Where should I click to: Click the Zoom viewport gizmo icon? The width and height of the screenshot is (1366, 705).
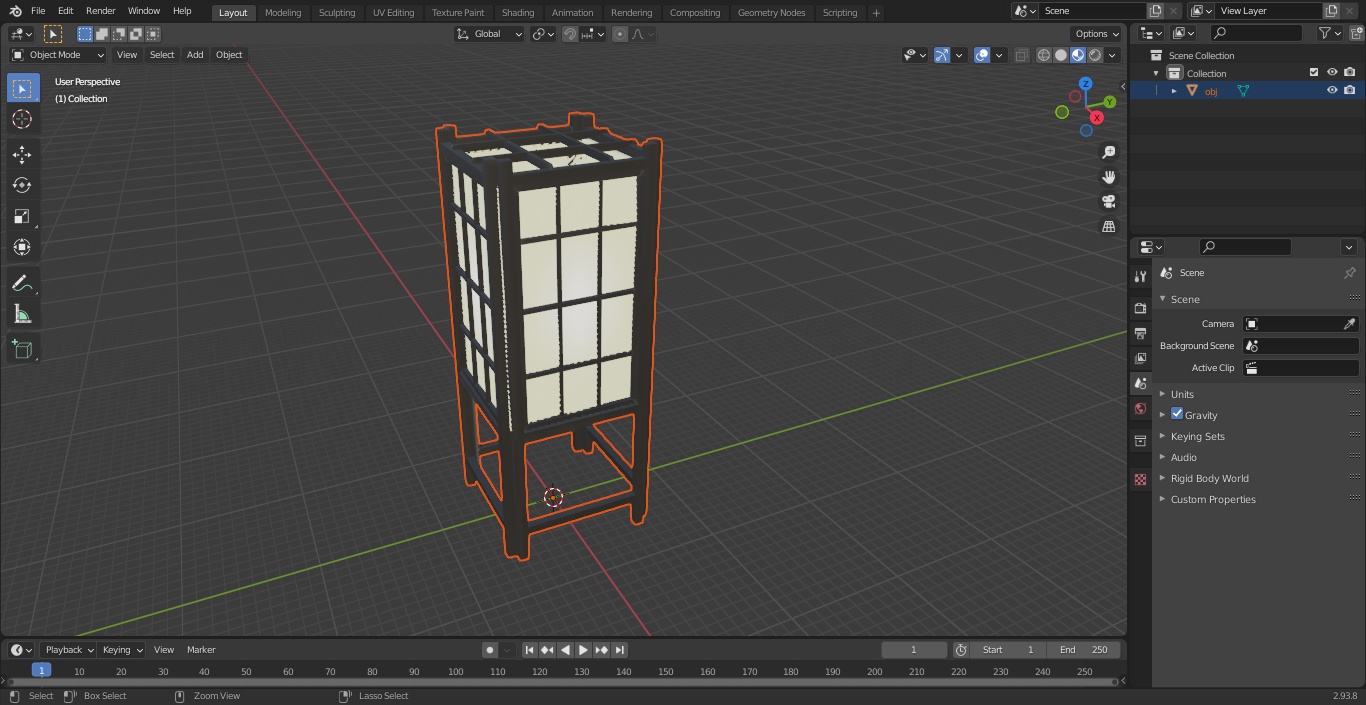pos(1108,152)
